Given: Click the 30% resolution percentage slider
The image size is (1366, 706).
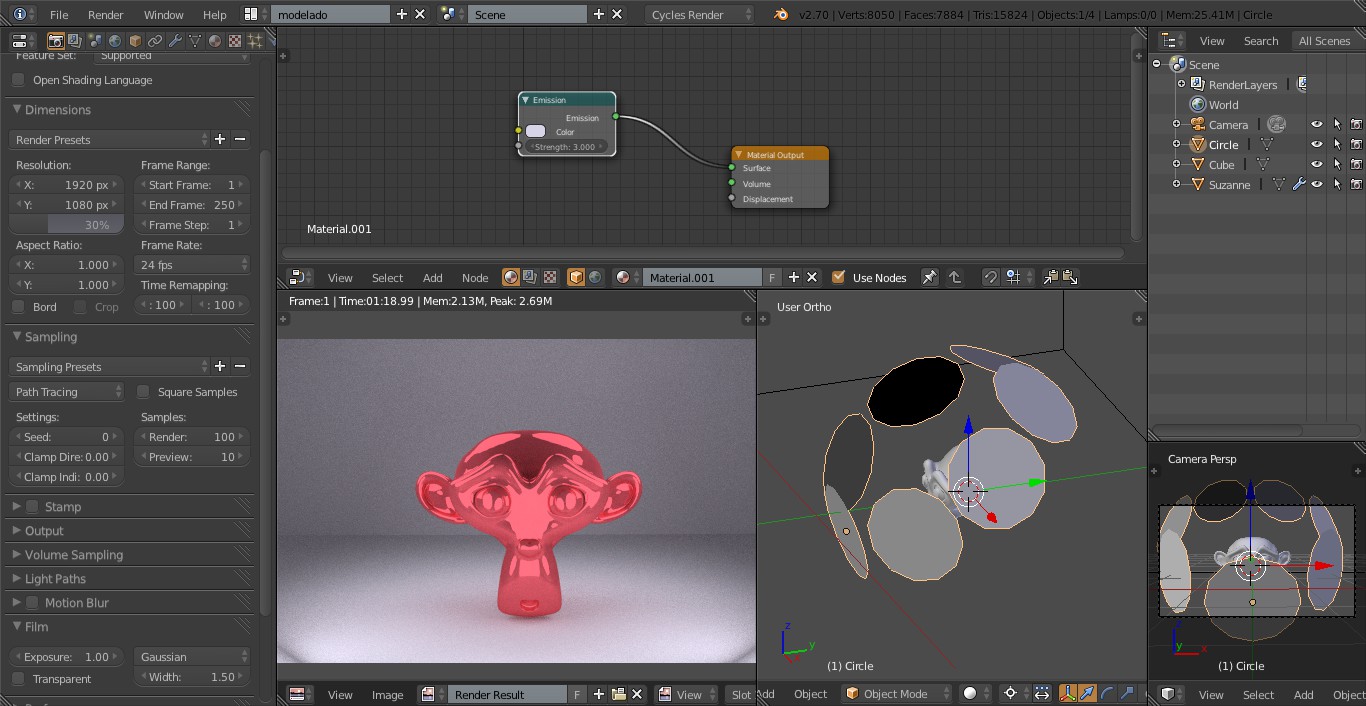Looking at the screenshot, I should pyautogui.click(x=67, y=225).
